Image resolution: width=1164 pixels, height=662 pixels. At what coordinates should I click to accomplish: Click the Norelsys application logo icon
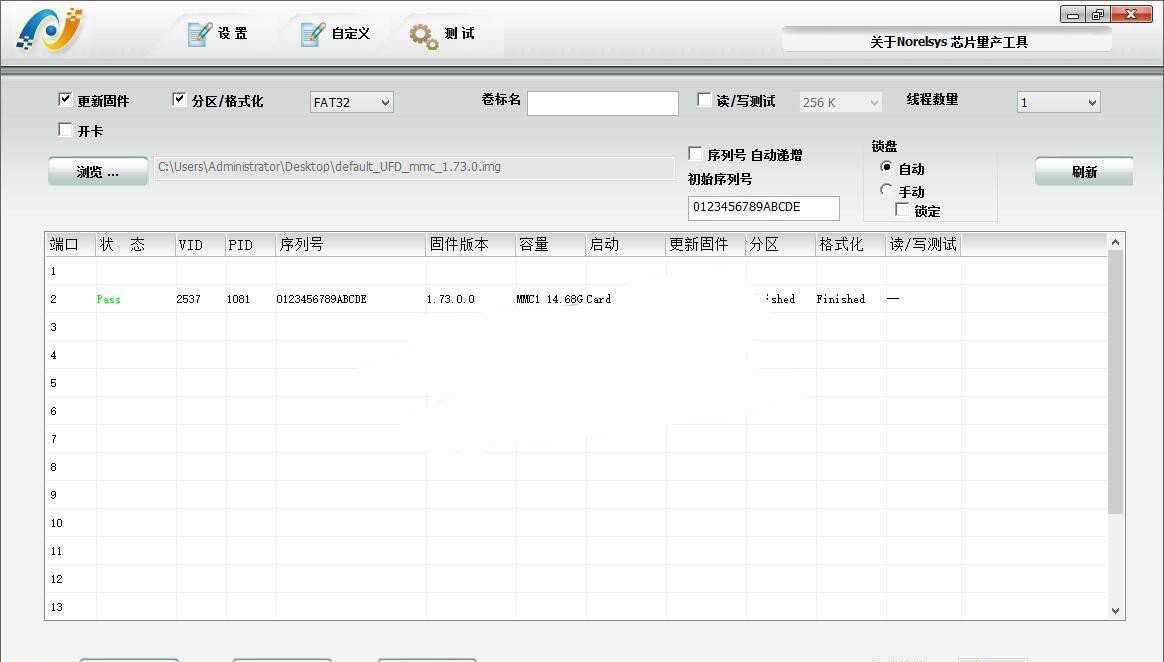[49, 31]
